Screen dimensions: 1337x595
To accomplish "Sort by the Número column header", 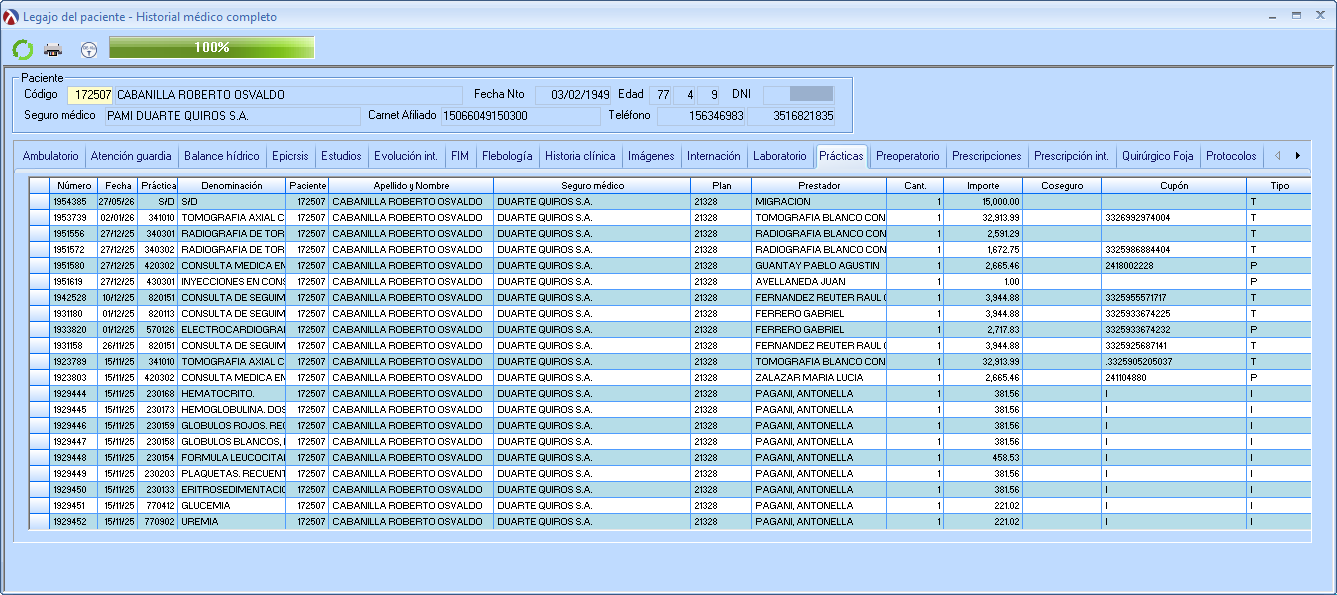I will (x=74, y=186).
